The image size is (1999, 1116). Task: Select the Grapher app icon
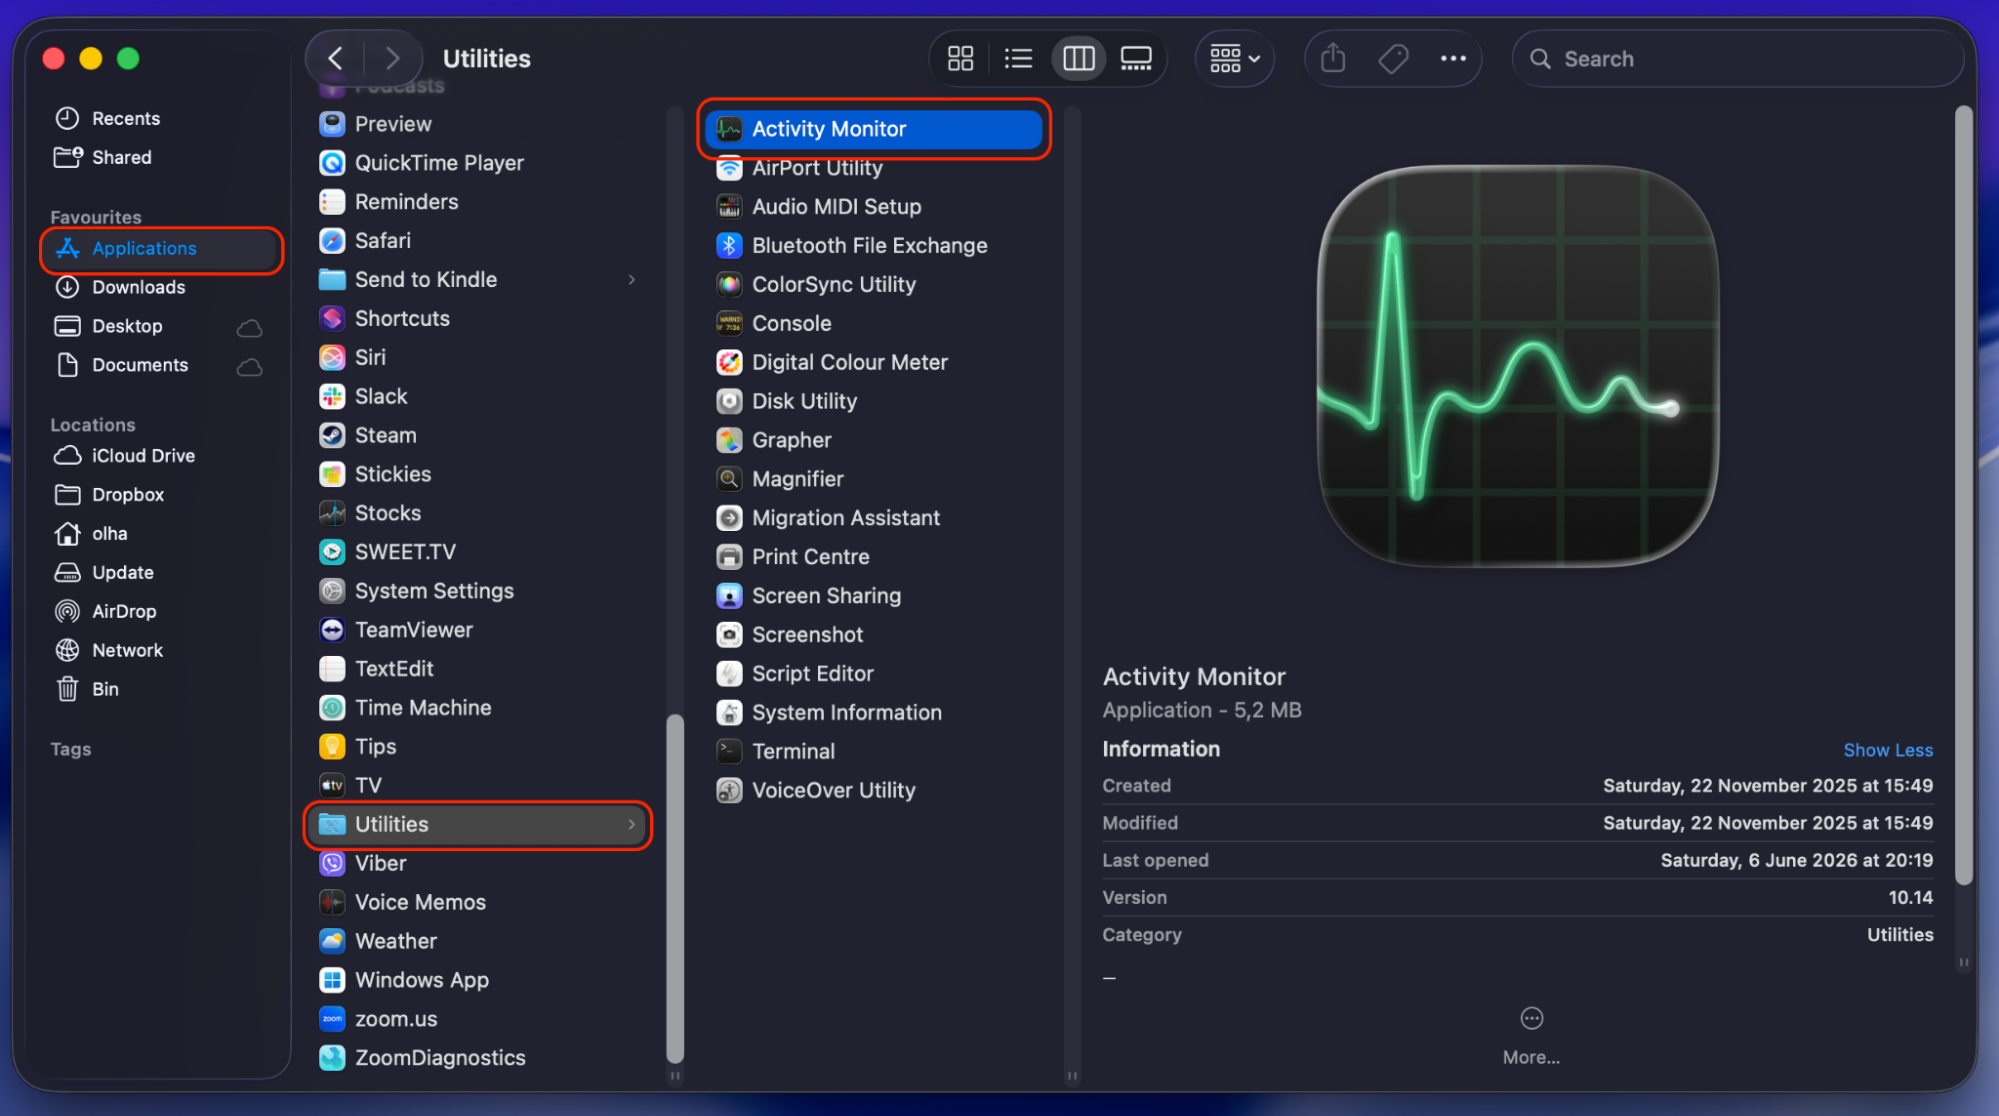pyautogui.click(x=729, y=441)
